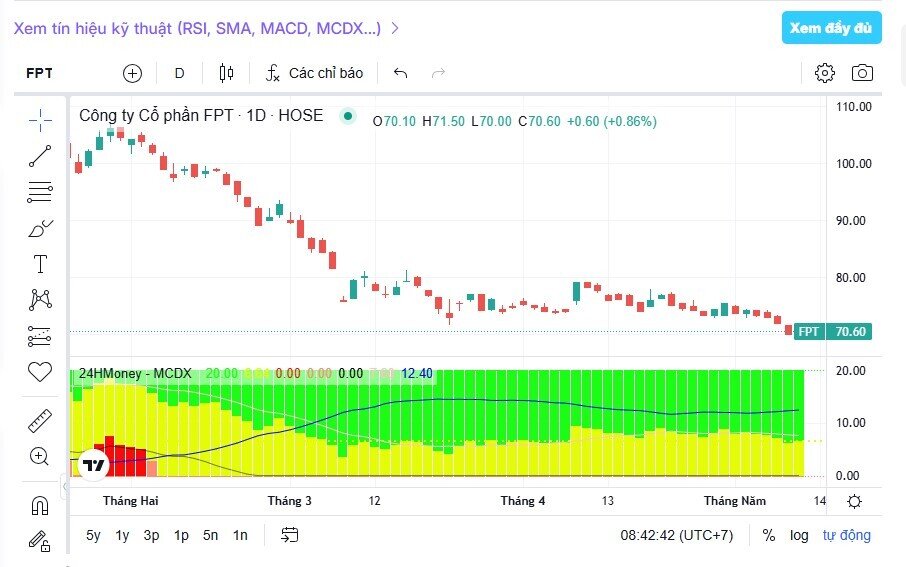Set time range to 5y
The image size is (906, 567).
click(93, 535)
